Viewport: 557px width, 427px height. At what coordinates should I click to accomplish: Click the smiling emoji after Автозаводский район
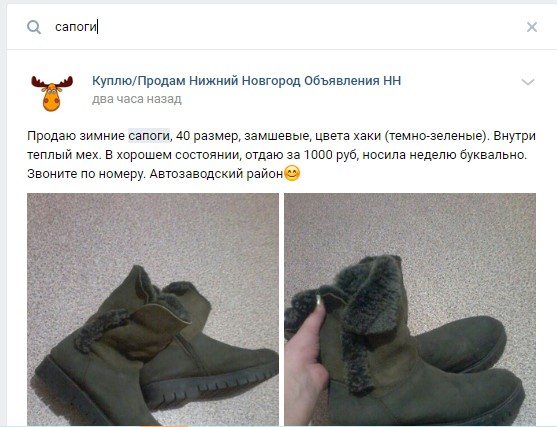292,174
